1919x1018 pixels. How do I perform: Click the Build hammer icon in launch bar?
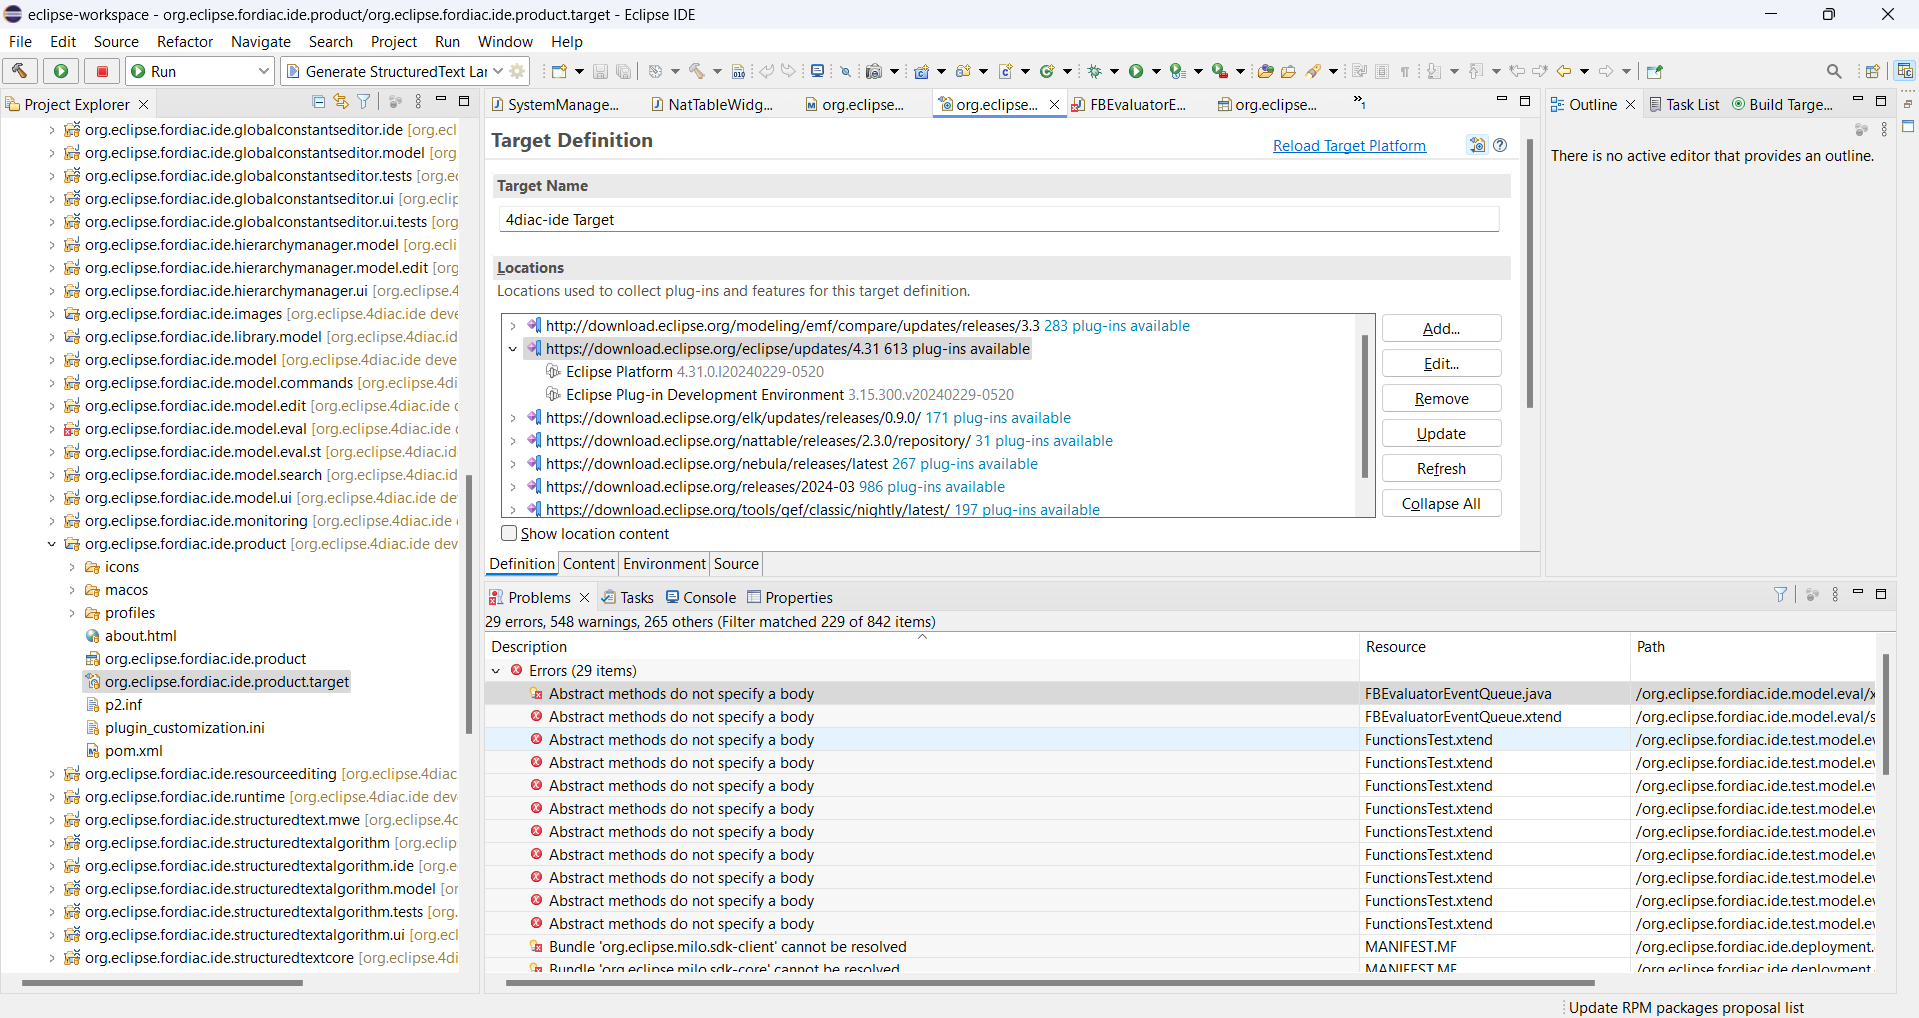click(x=20, y=71)
